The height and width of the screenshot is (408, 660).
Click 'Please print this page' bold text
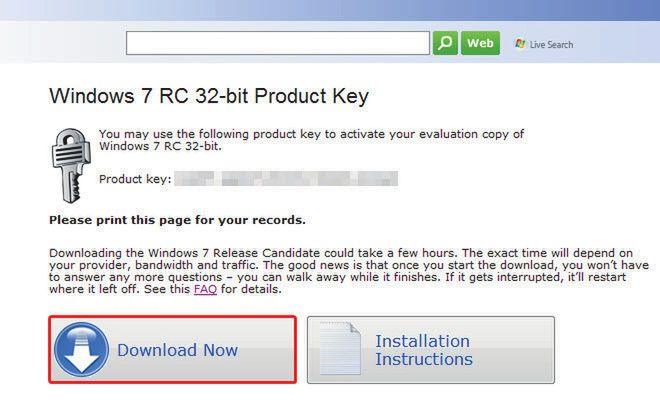coord(177,220)
